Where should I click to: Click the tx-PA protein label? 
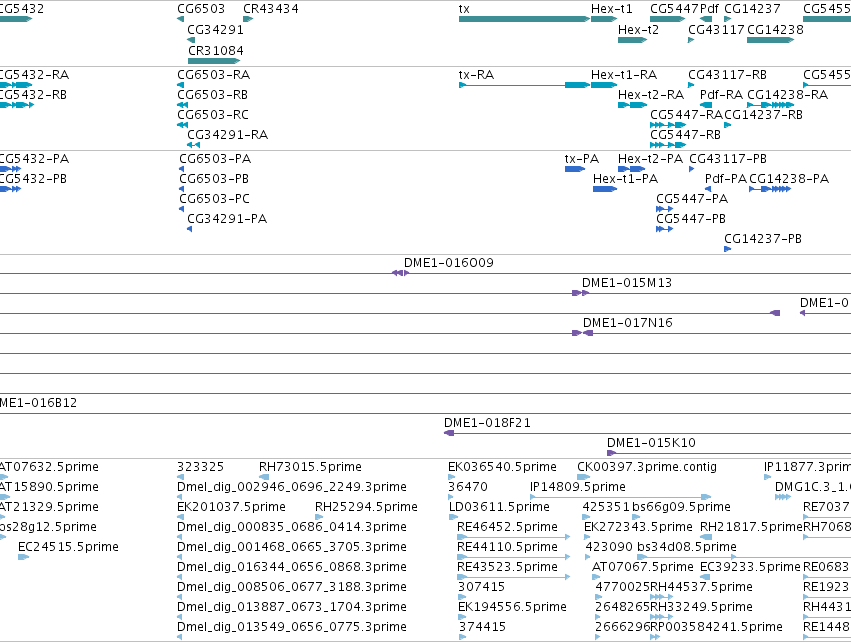pos(582,158)
